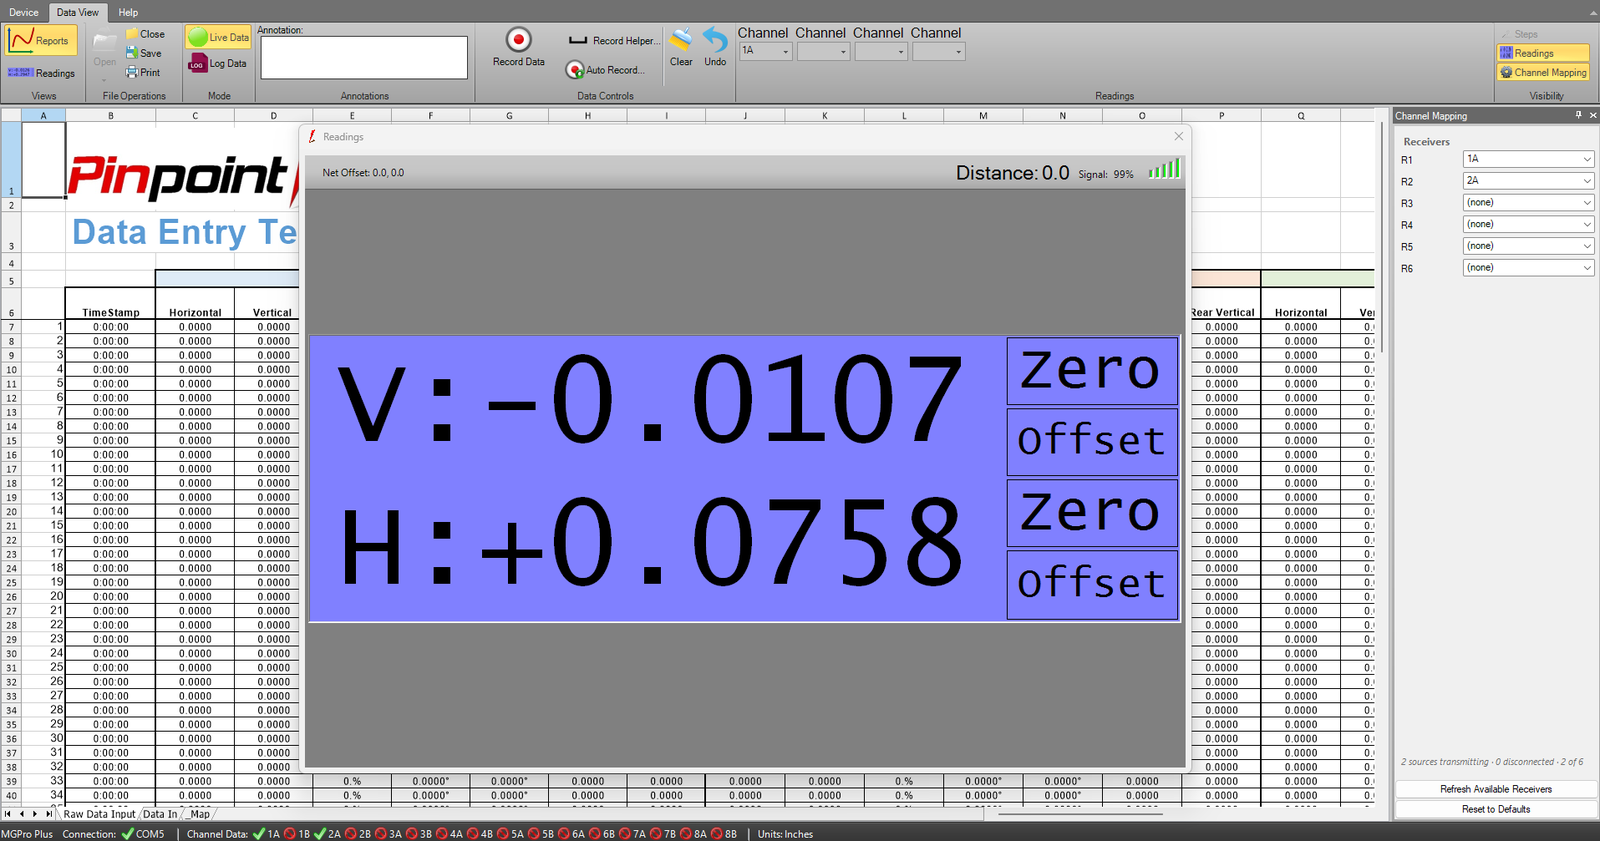Open the Device menu tab
1600x841 pixels.
[24, 12]
